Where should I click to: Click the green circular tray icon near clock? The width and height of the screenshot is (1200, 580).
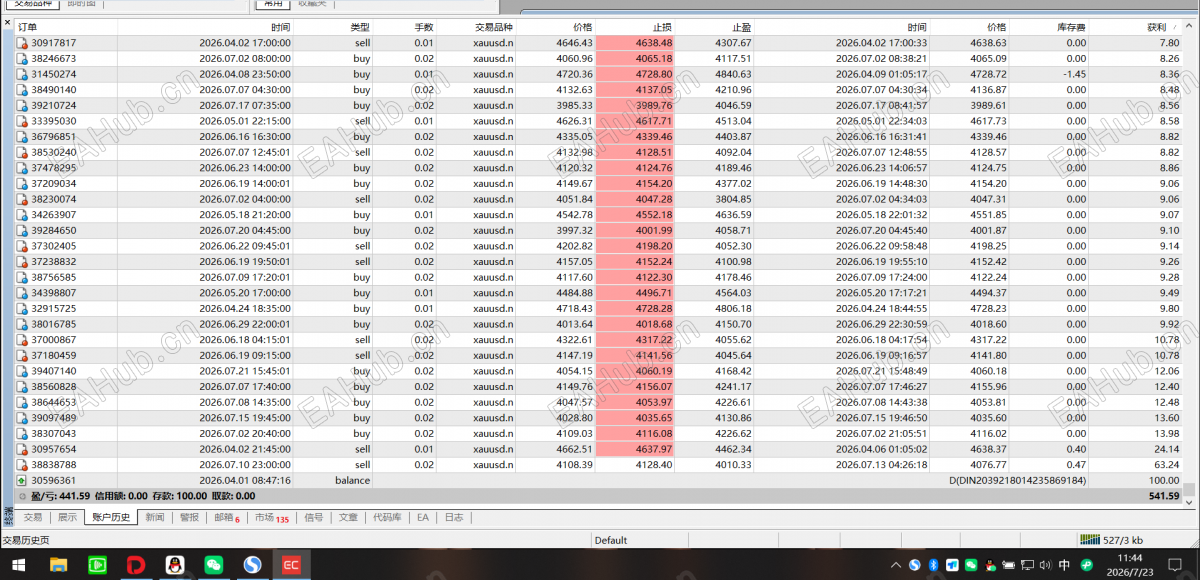coord(1086,565)
